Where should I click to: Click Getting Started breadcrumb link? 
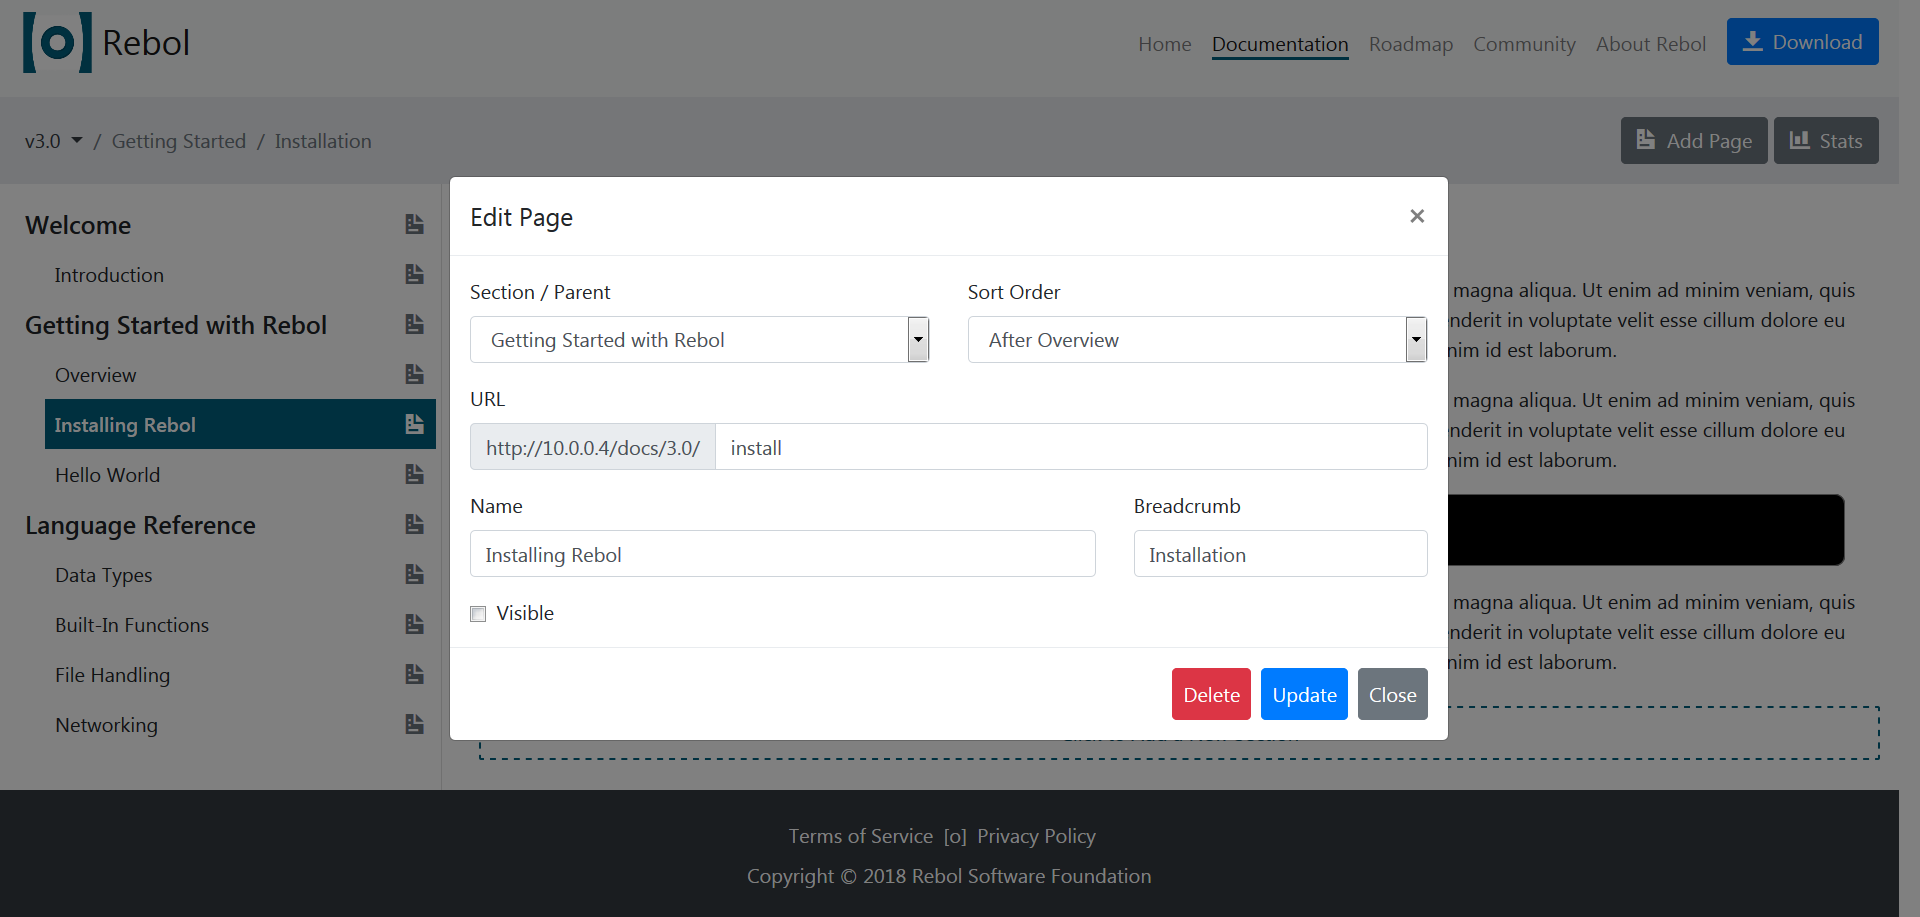pyautogui.click(x=179, y=141)
